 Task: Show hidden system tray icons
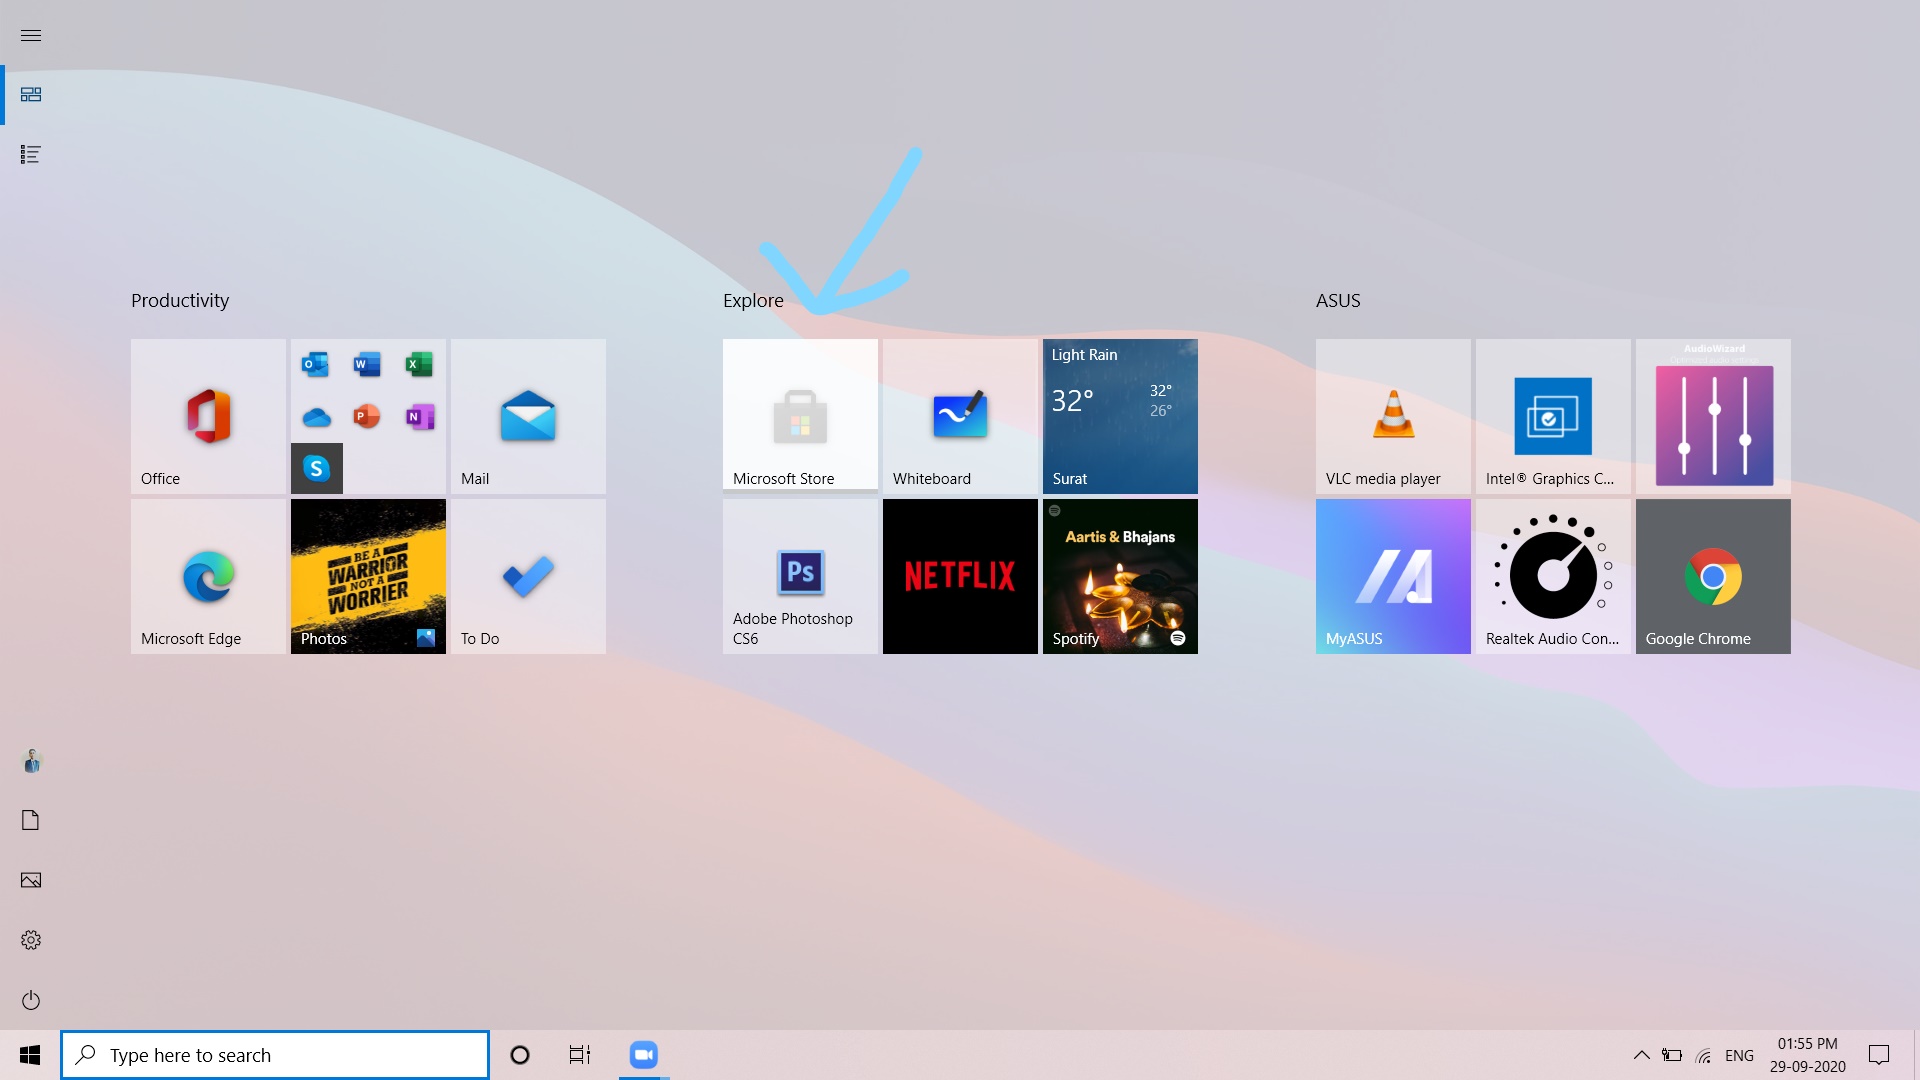[1641, 1055]
